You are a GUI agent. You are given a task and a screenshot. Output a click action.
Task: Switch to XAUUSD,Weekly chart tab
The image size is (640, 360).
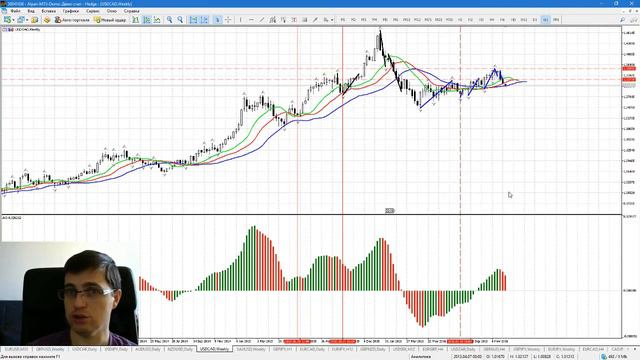pos(251,349)
